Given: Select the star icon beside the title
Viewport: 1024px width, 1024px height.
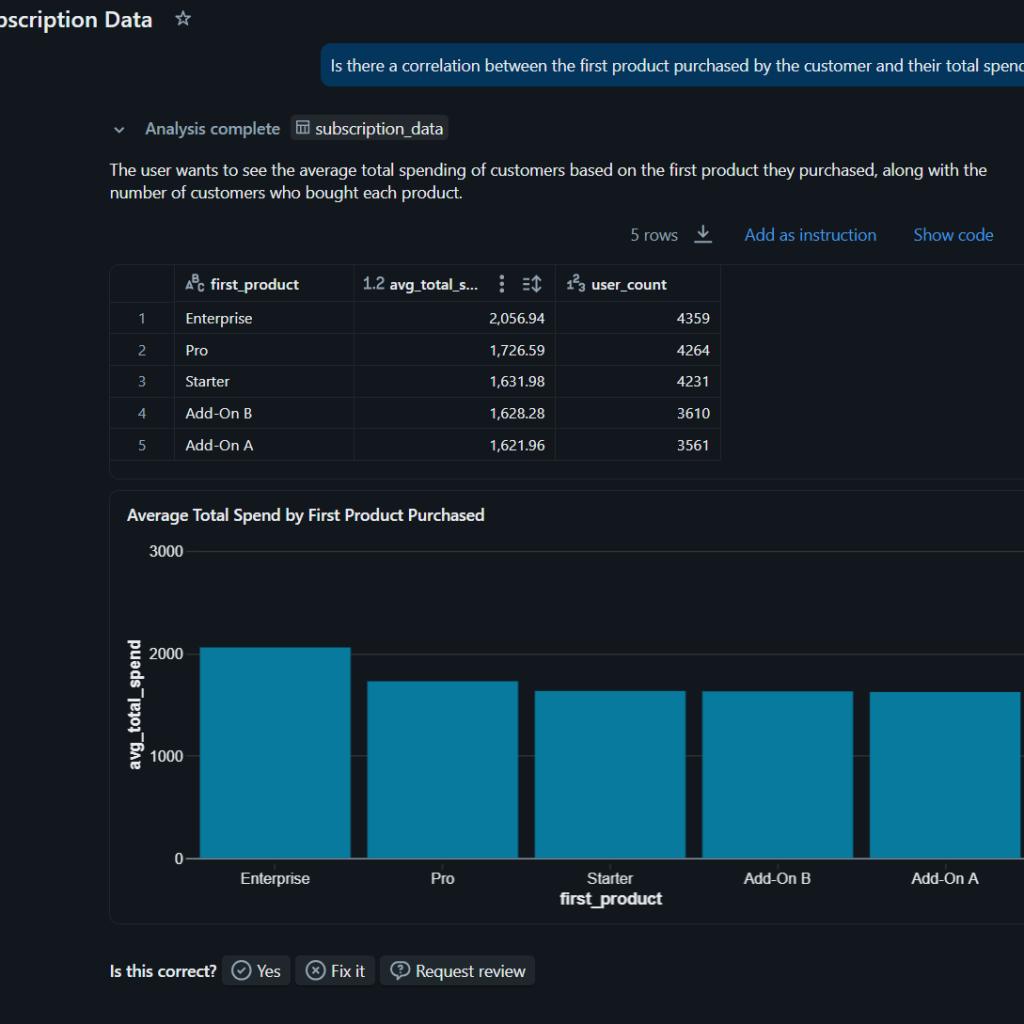Looking at the screenshot, I should 182,18.
